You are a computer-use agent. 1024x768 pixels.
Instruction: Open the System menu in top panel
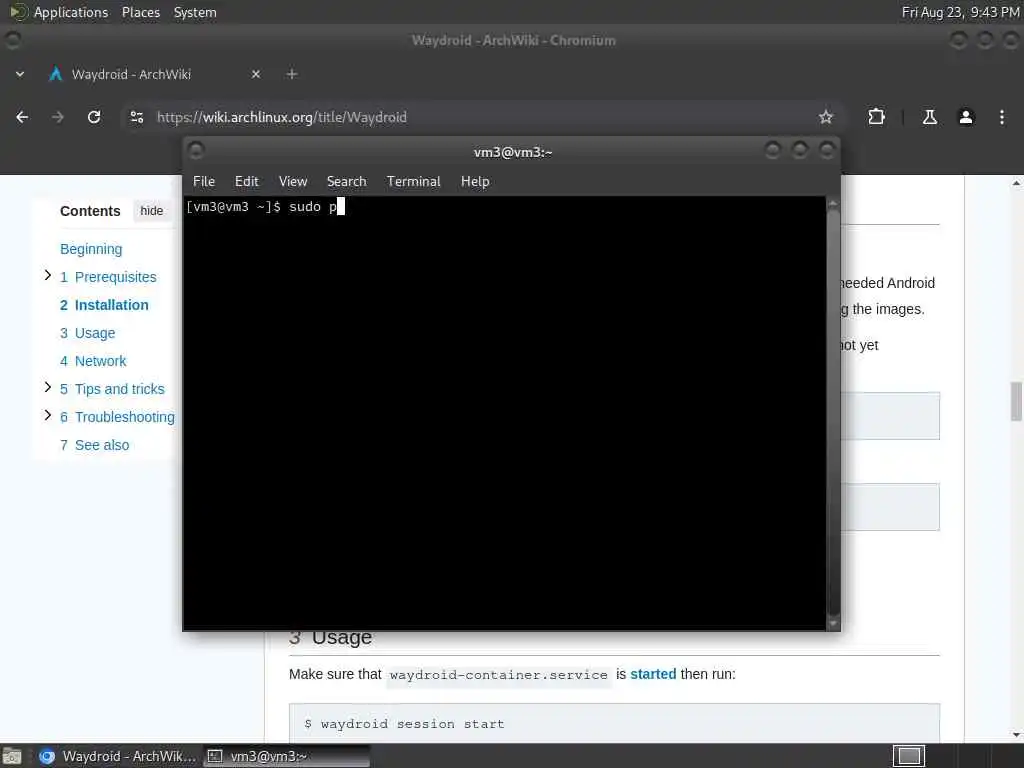point(195,12)
